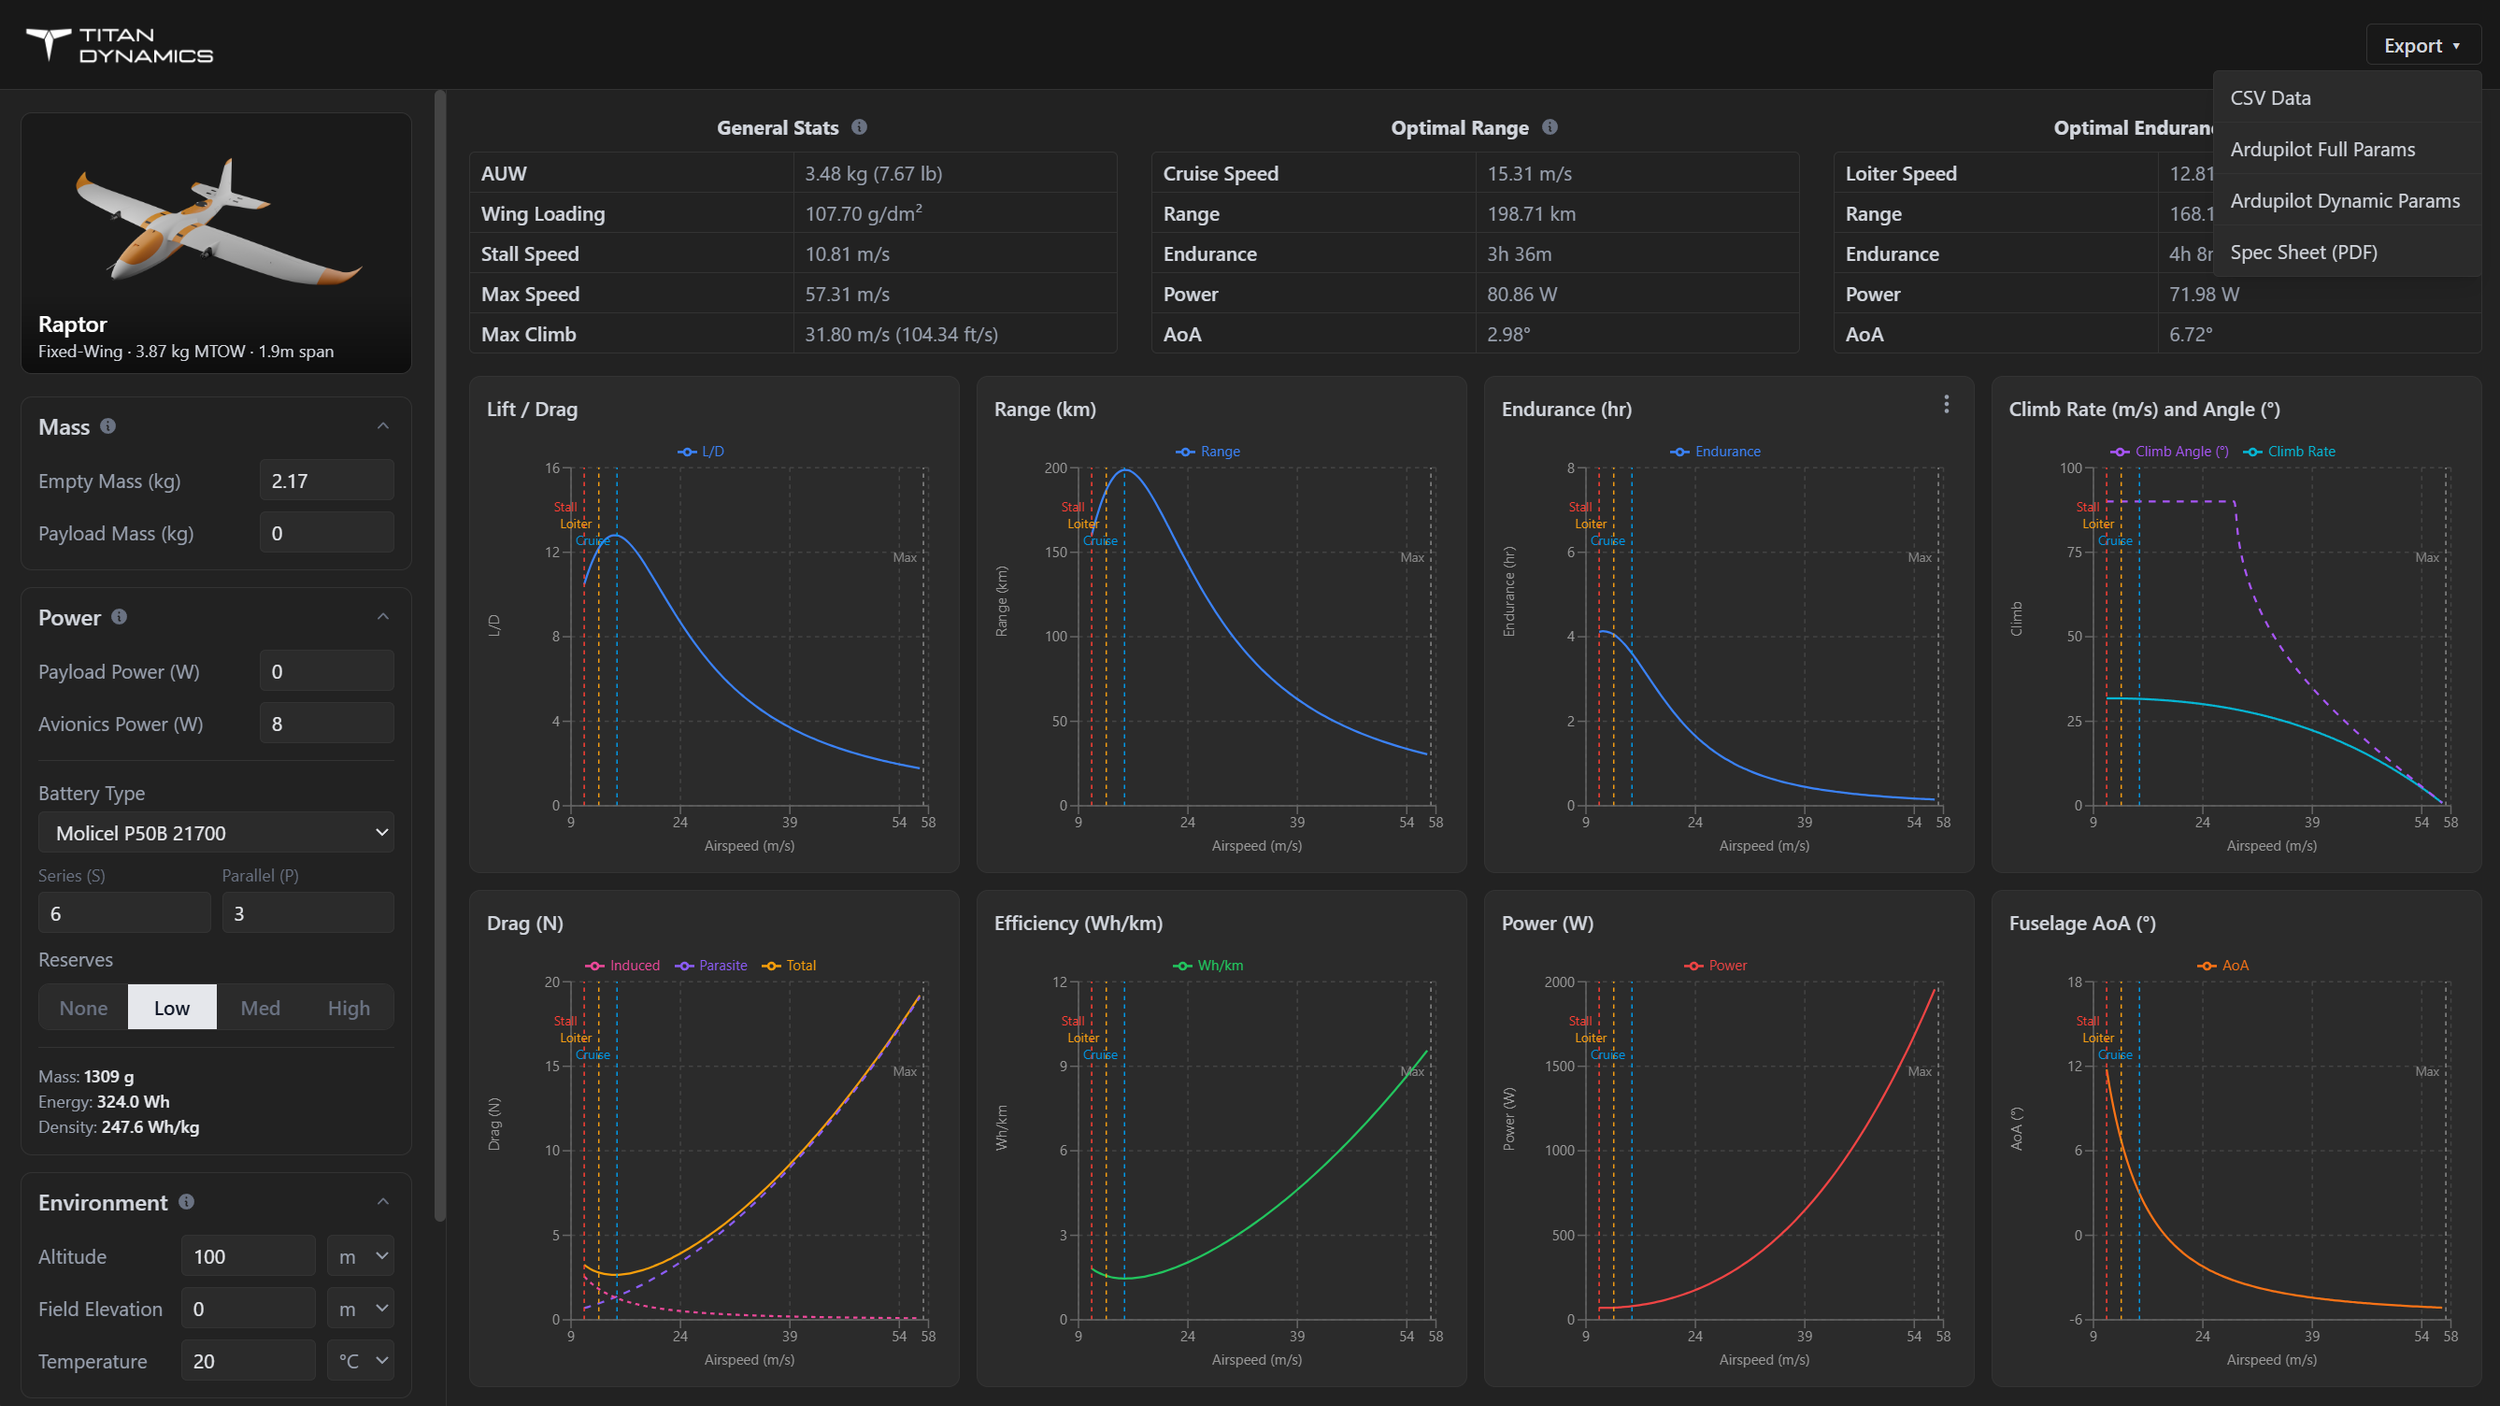
Task: Choose Spec Sheet (PDF) export
Action: click(2347, 252)
